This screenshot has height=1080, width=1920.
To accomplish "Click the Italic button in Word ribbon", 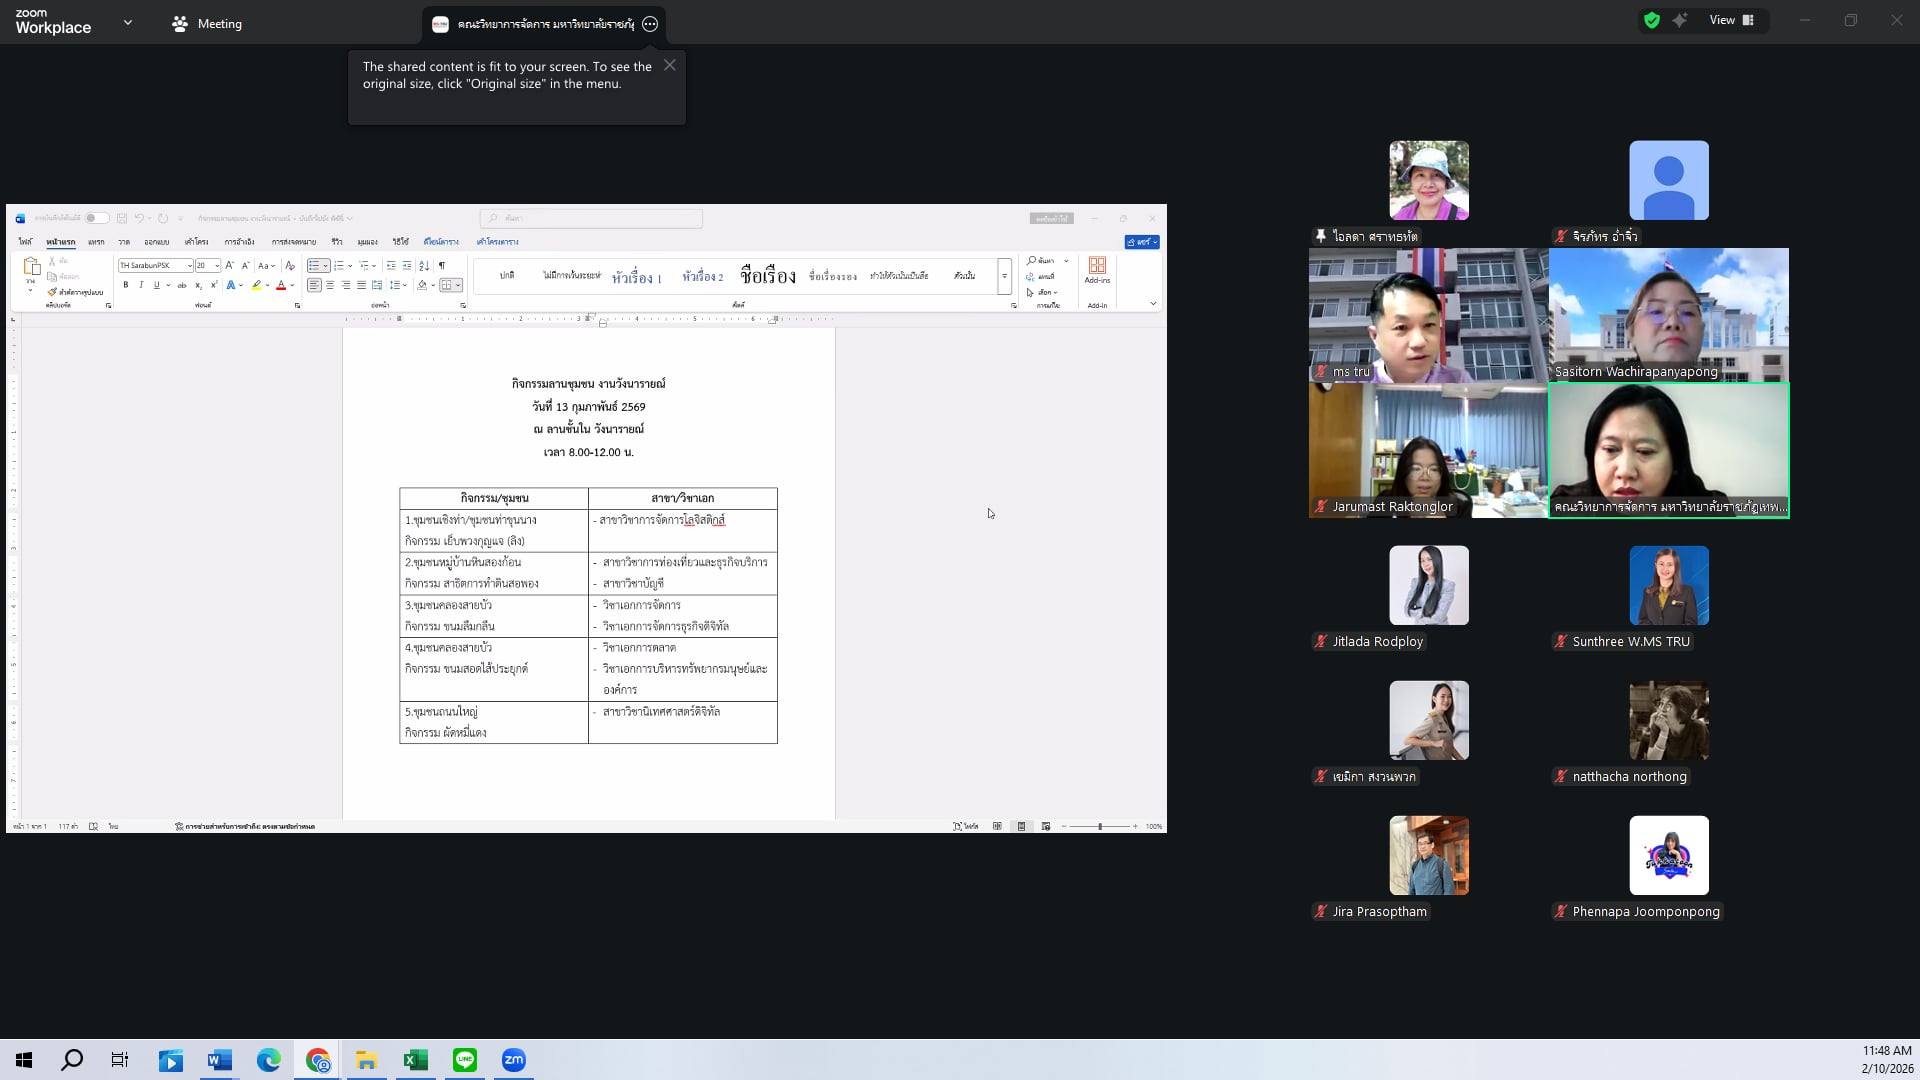I will [x=141, y=285].
